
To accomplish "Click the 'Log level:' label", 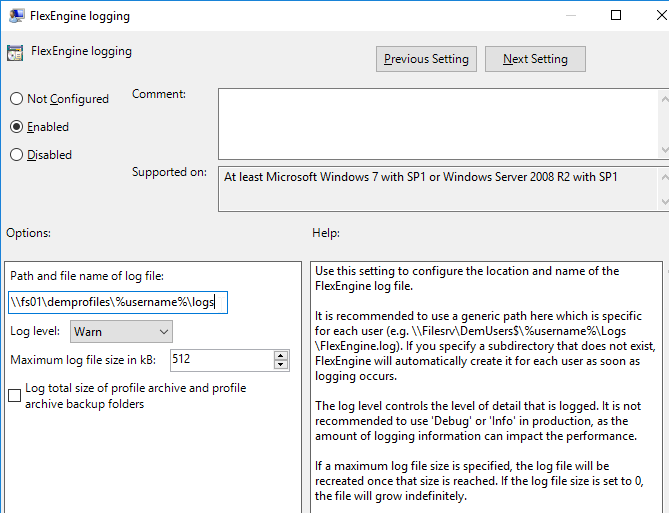I will [35, 331].
